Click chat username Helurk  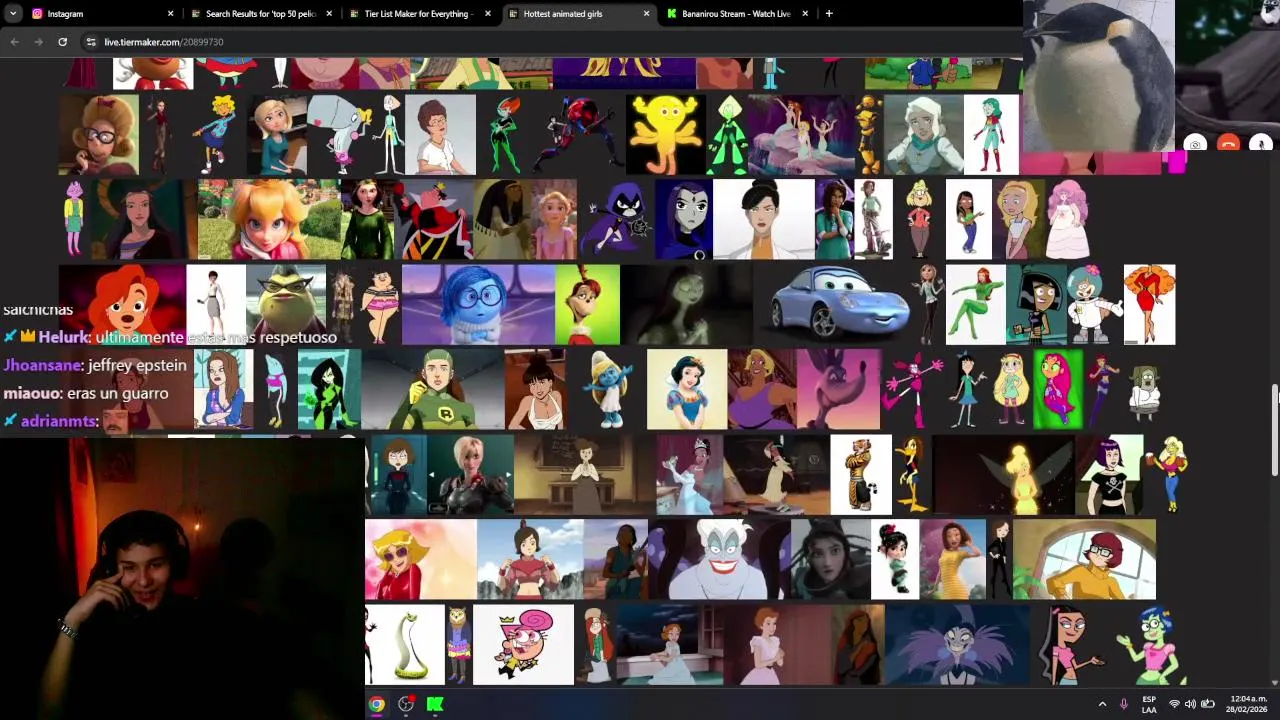pyautogui.click(x=64, y=337)
